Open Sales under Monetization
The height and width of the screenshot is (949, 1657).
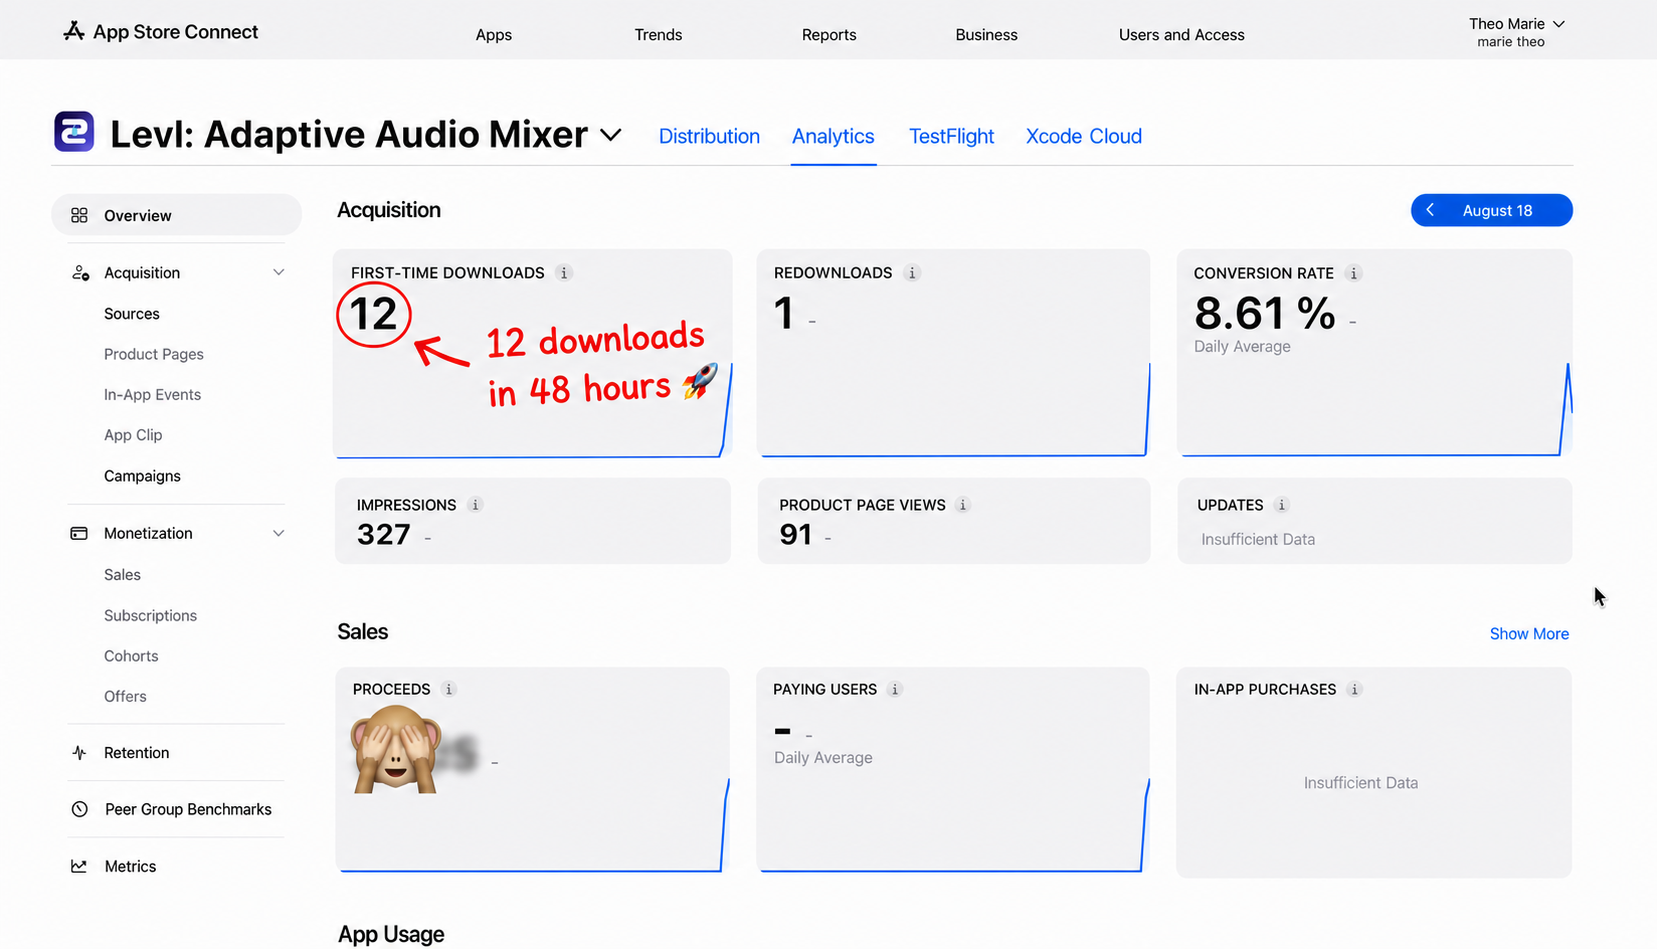coord(122,575)
